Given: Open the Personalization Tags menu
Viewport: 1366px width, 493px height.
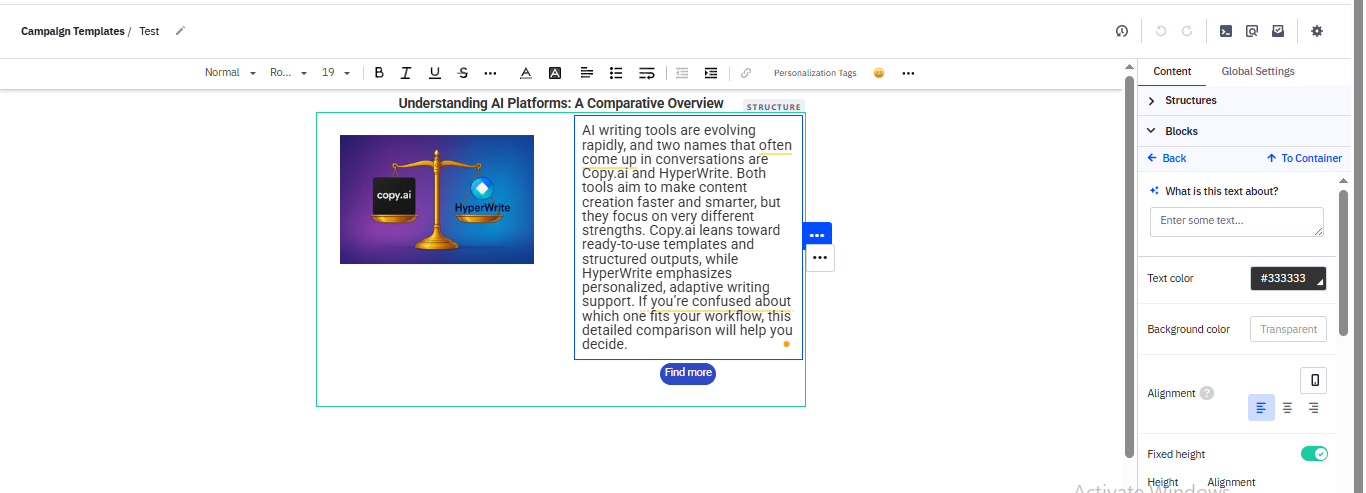Looking at the screenshot, I should [815, 73].
